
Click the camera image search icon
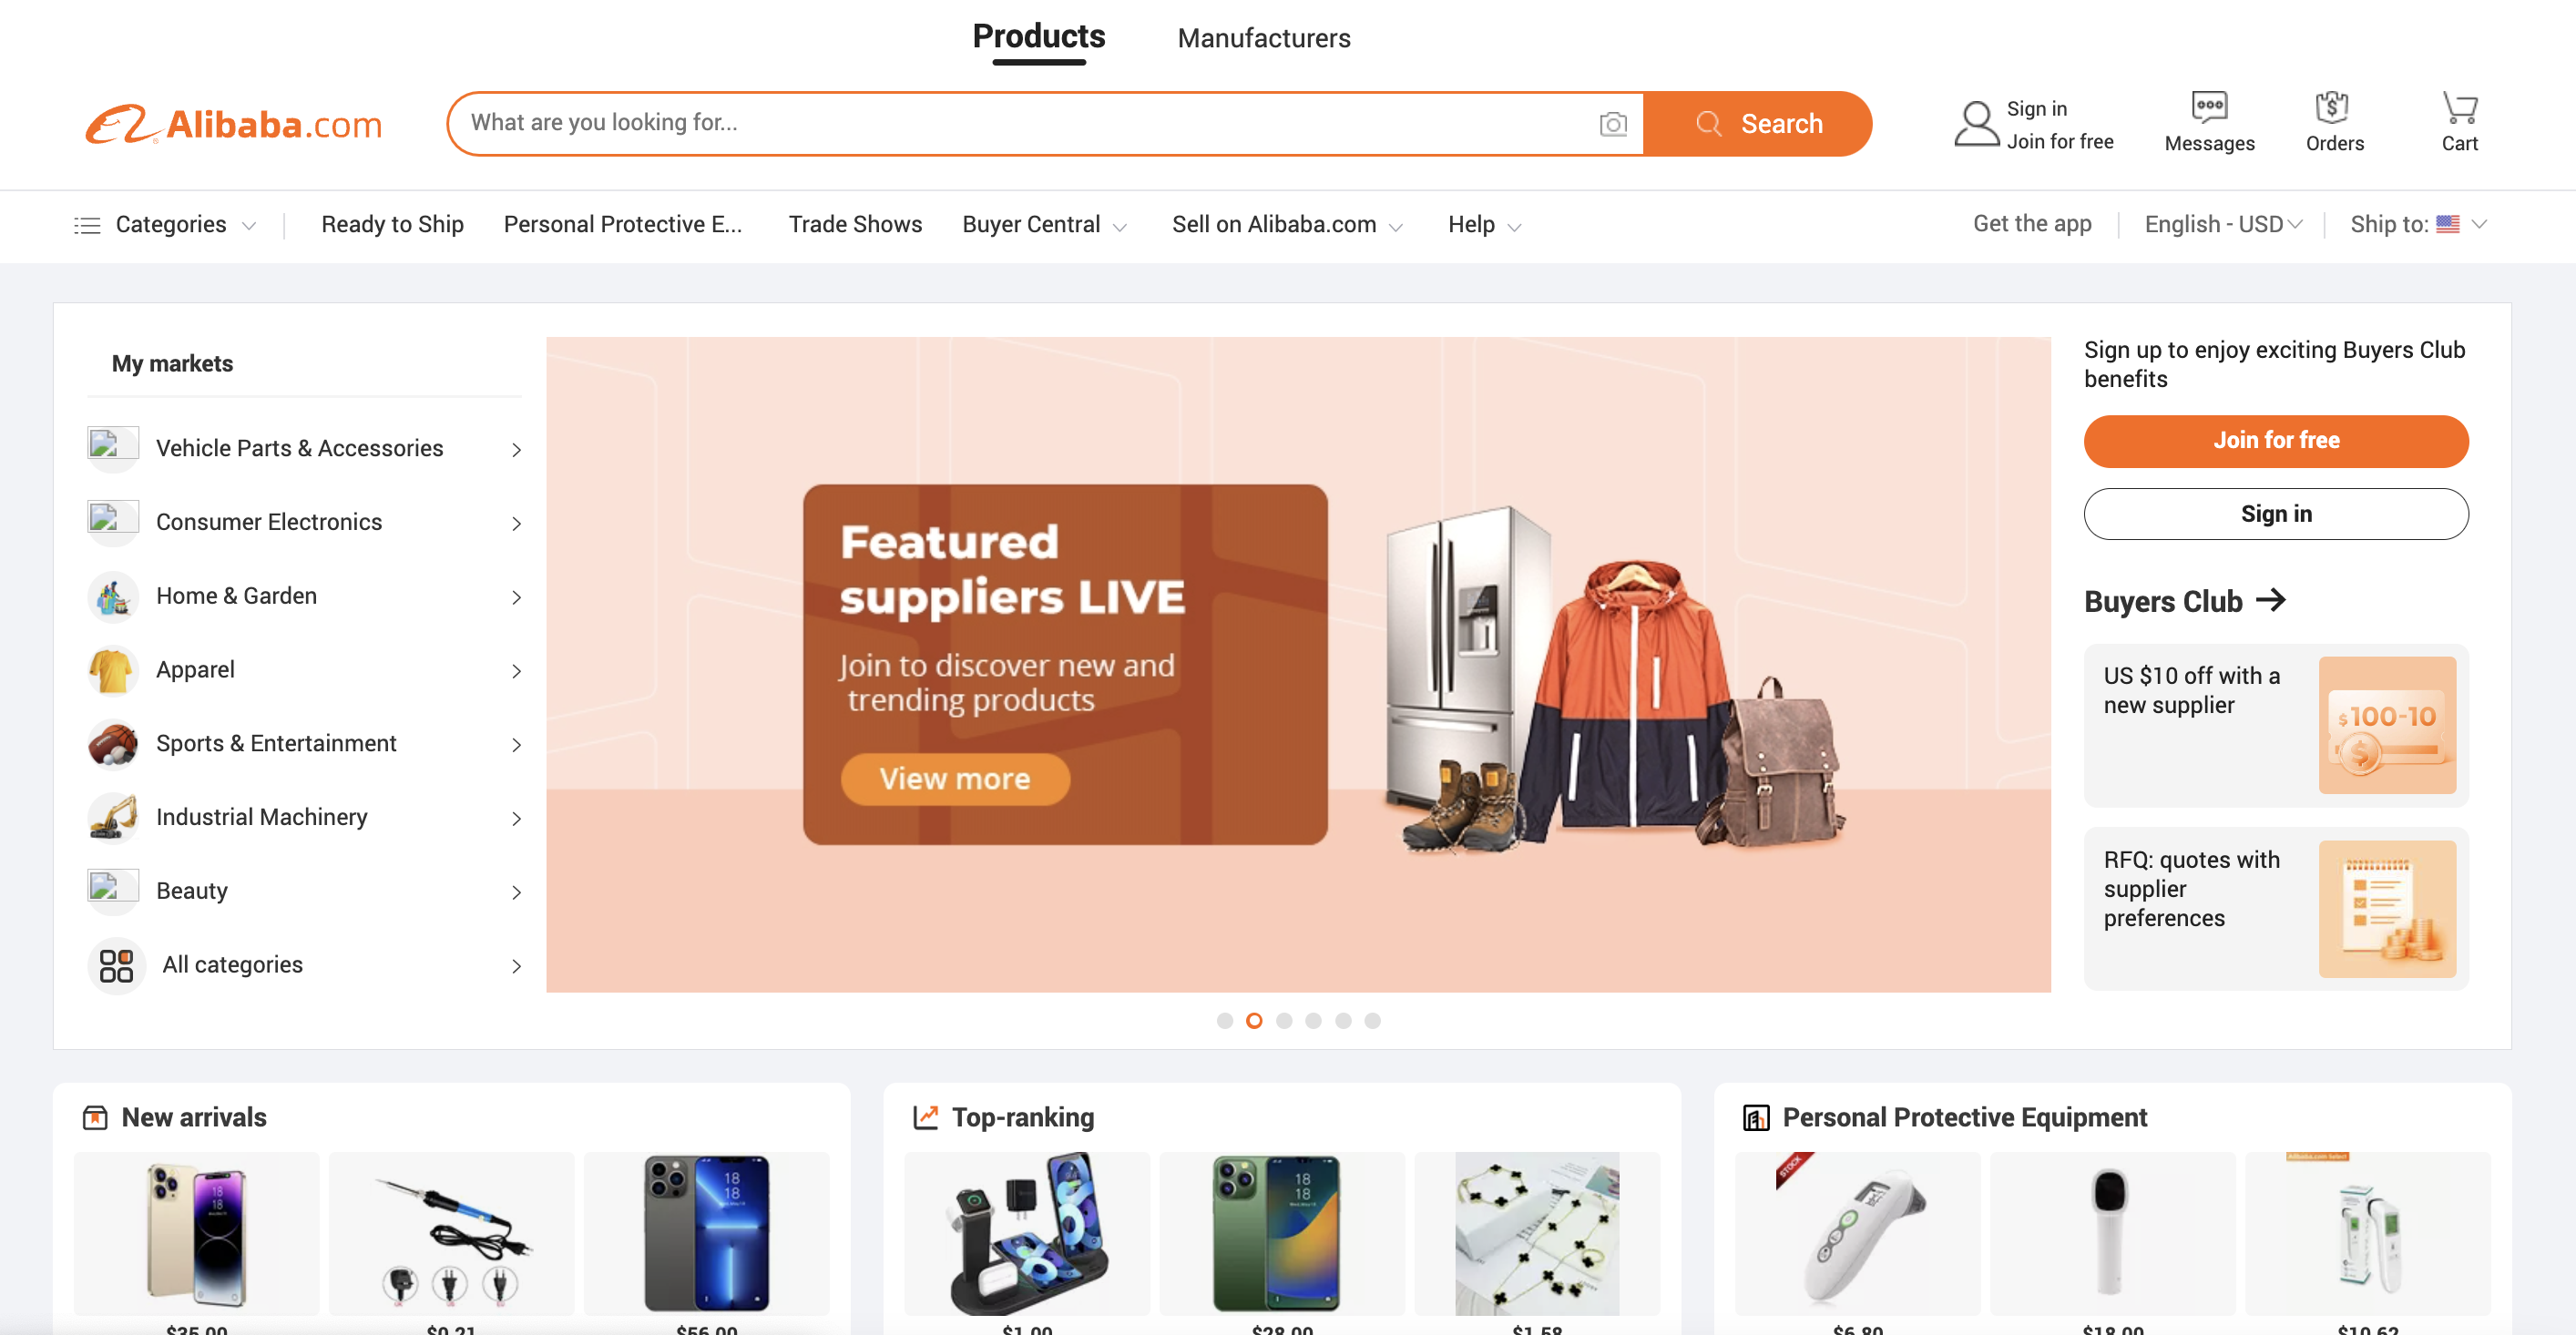[x=1612, y=124]
